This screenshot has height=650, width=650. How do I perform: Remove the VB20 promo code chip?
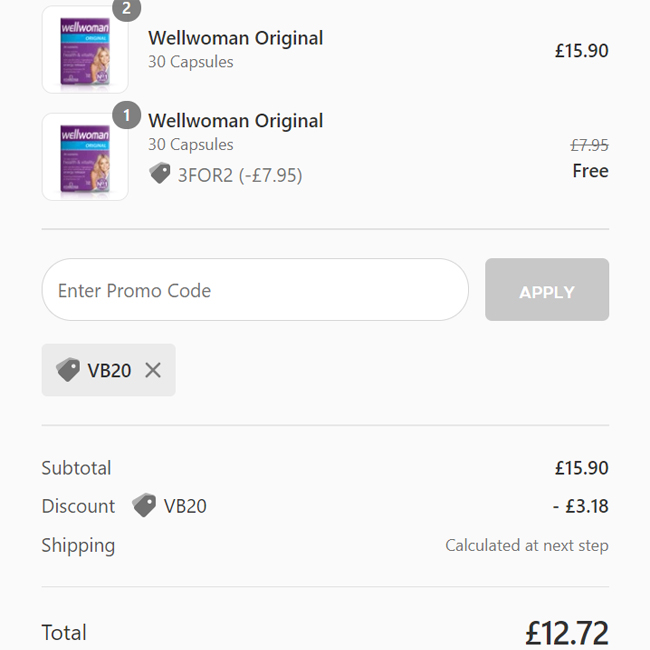[153, 370]
